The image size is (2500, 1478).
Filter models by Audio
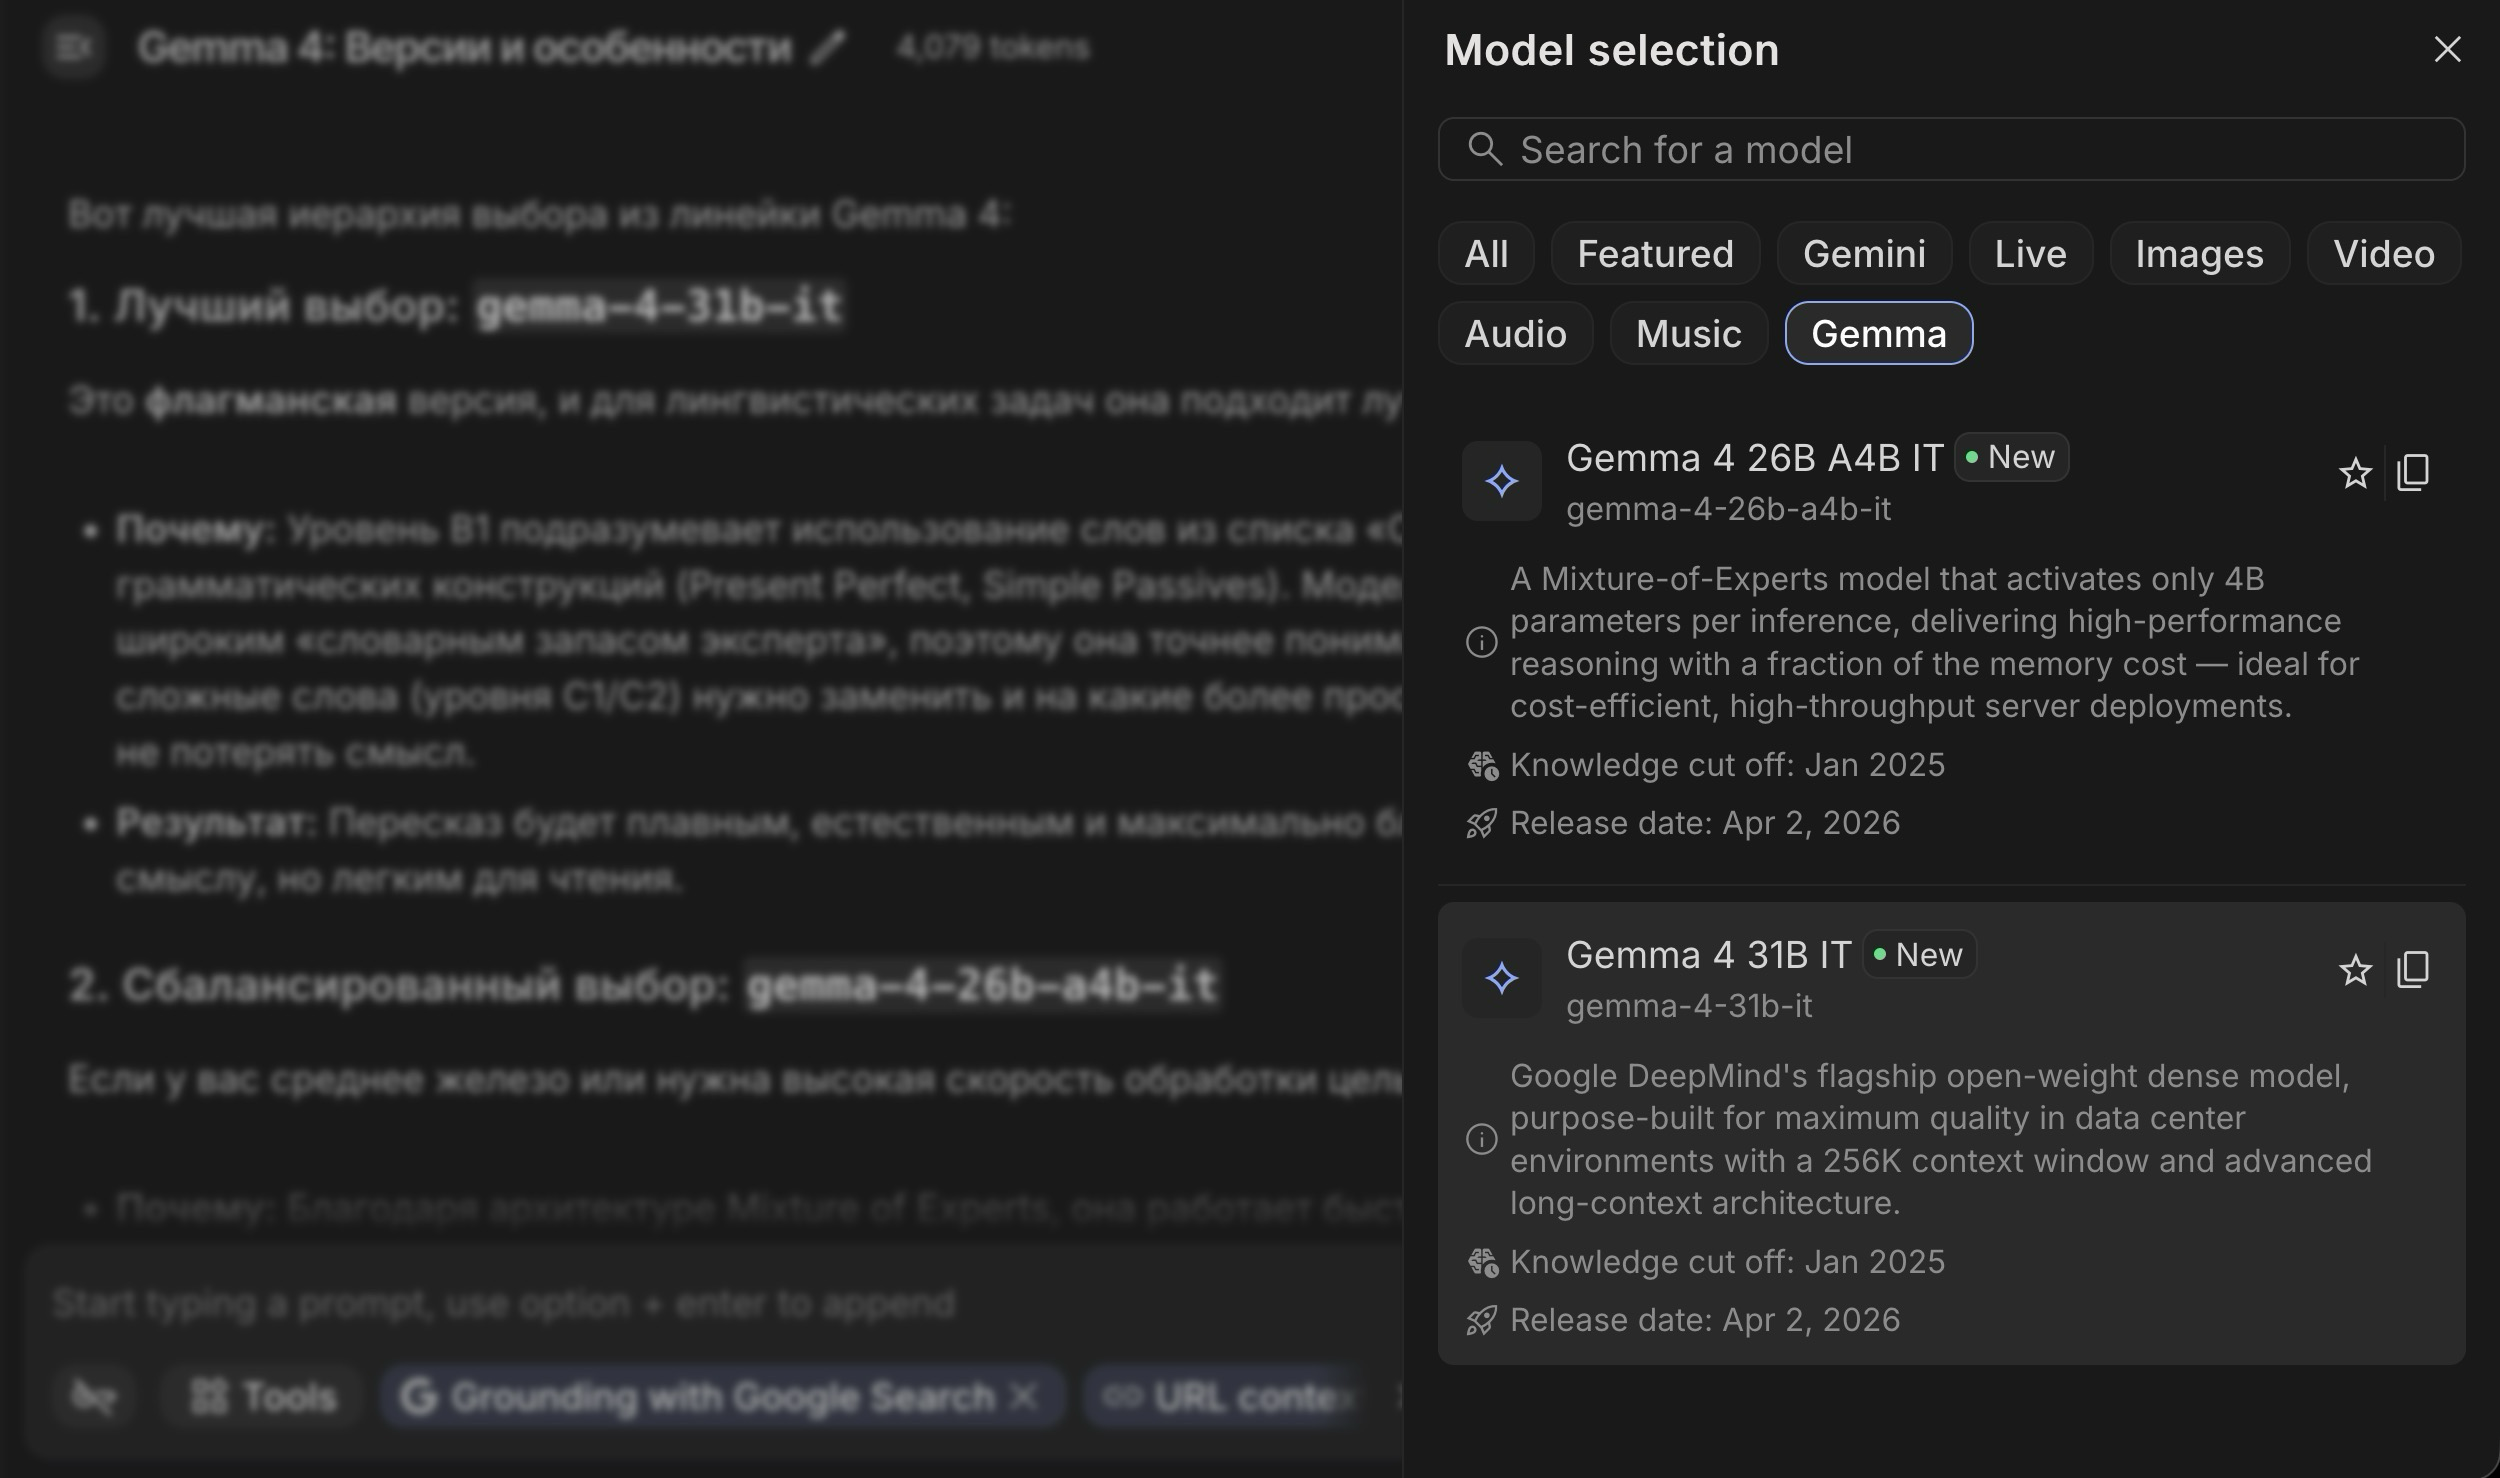(1515, 333)
